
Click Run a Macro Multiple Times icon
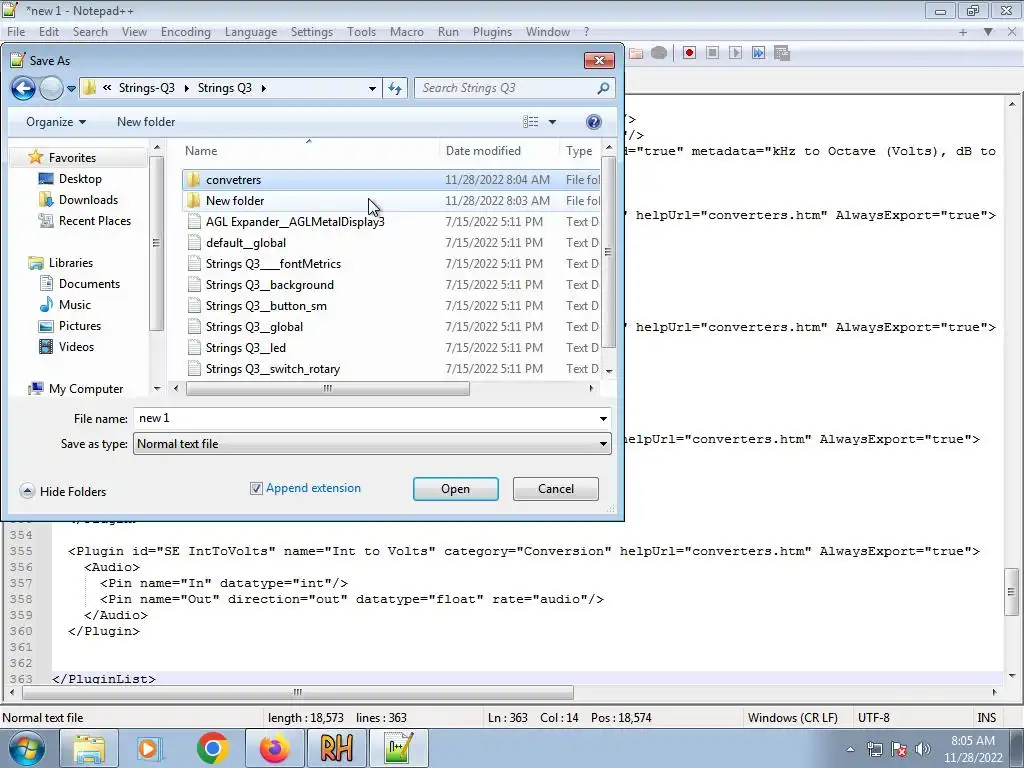click(x=758, y=53)
